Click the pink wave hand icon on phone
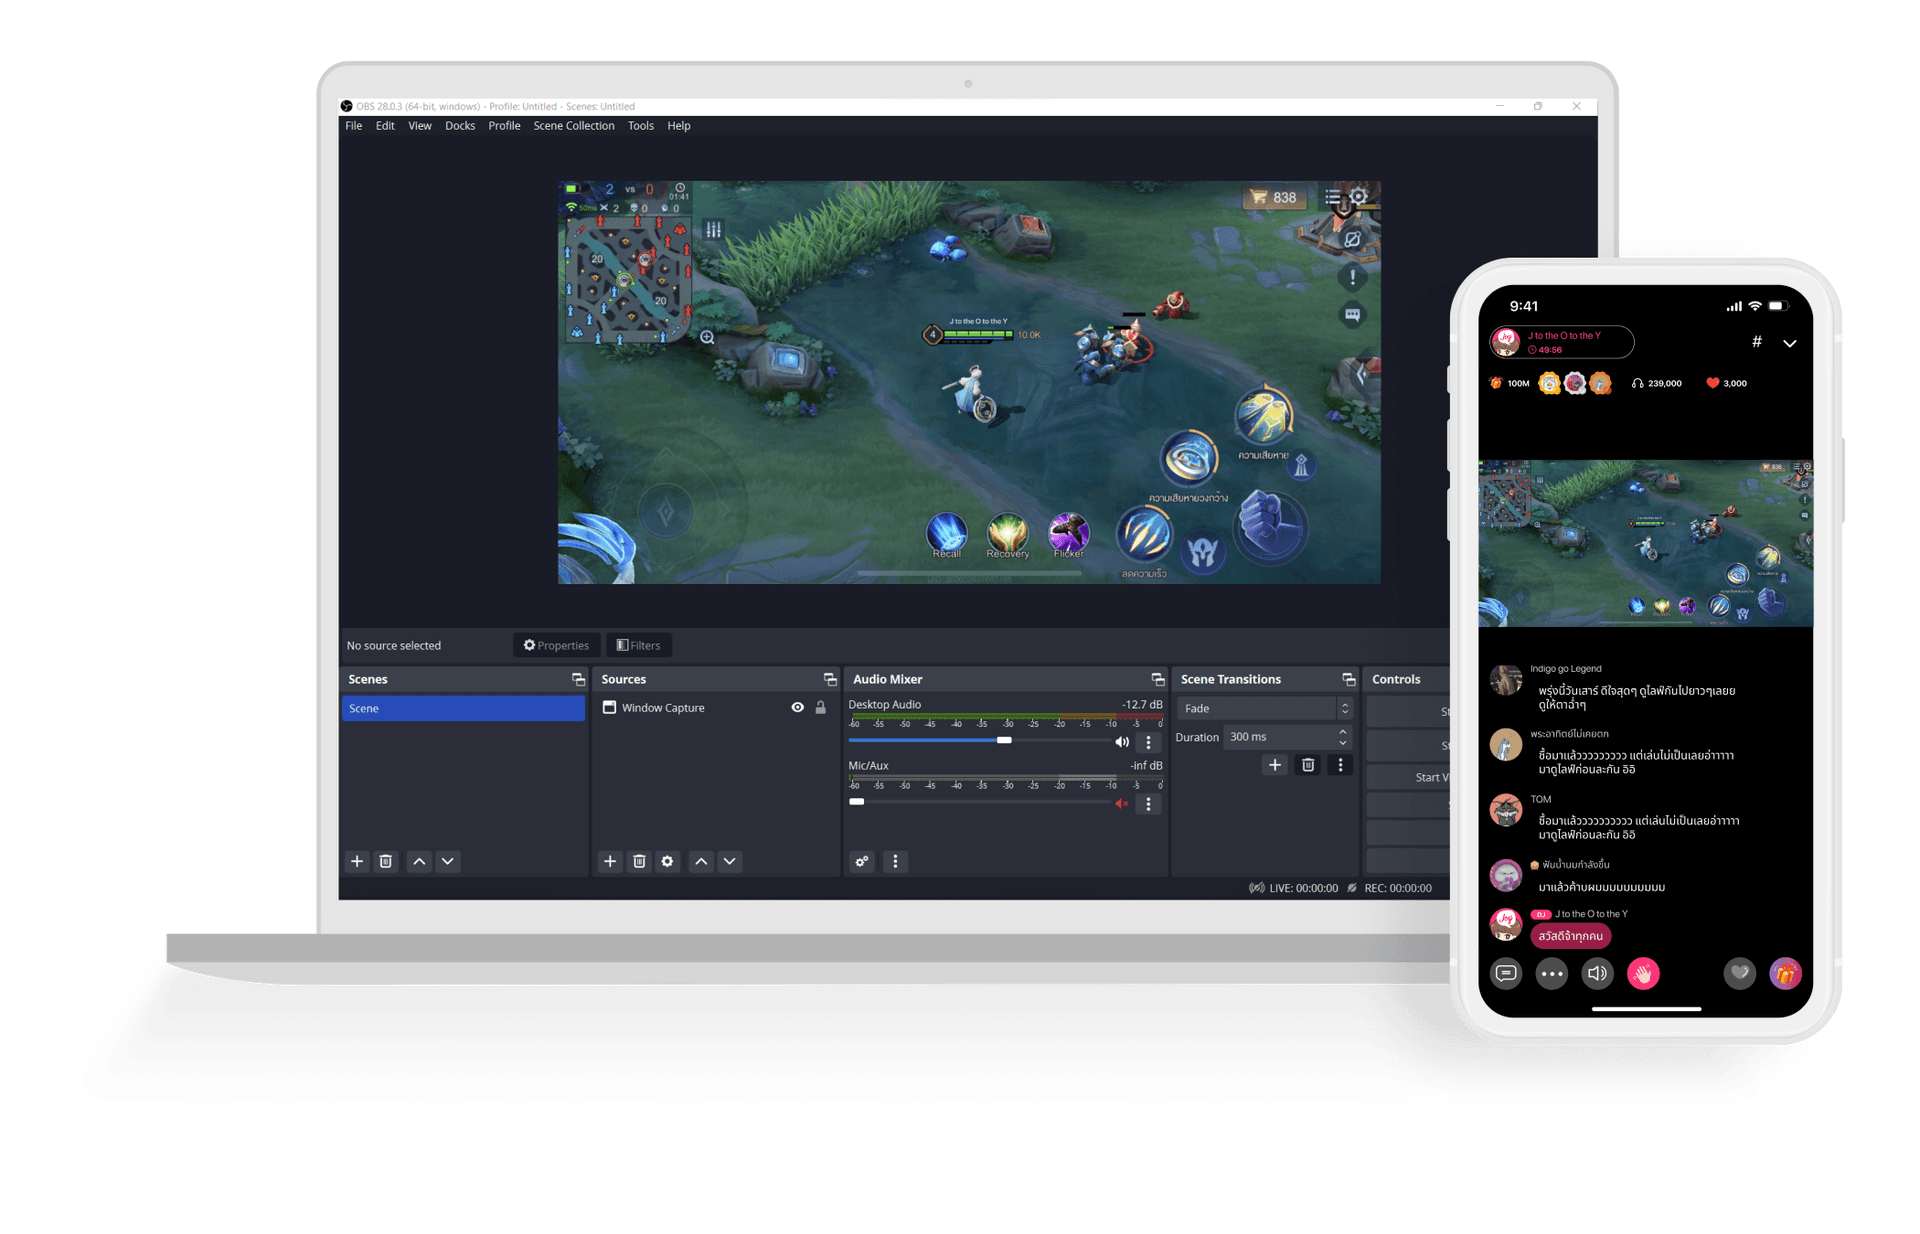1920x1234 pixels. [x=1643, y=973]
